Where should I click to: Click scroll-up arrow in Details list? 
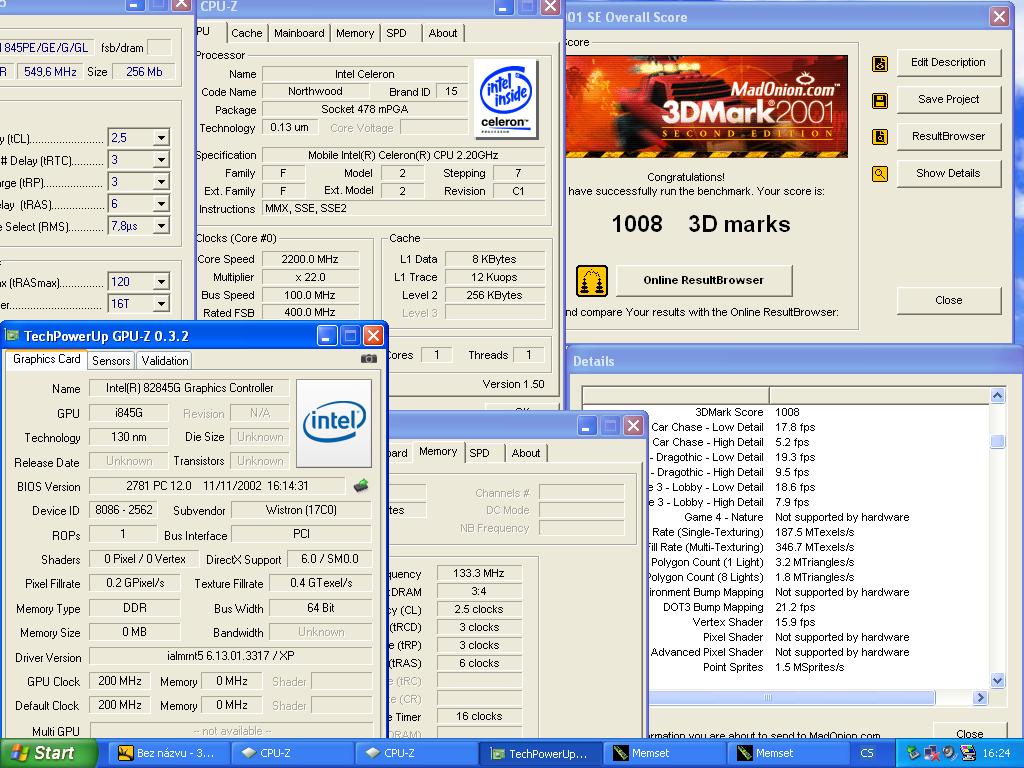click(997, 395)
